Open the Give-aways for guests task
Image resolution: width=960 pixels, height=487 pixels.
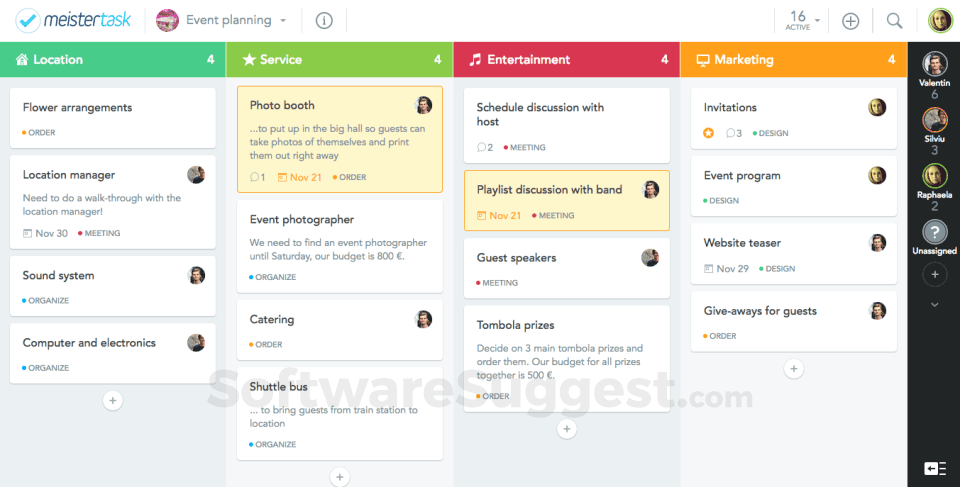[x=793, y=322]
